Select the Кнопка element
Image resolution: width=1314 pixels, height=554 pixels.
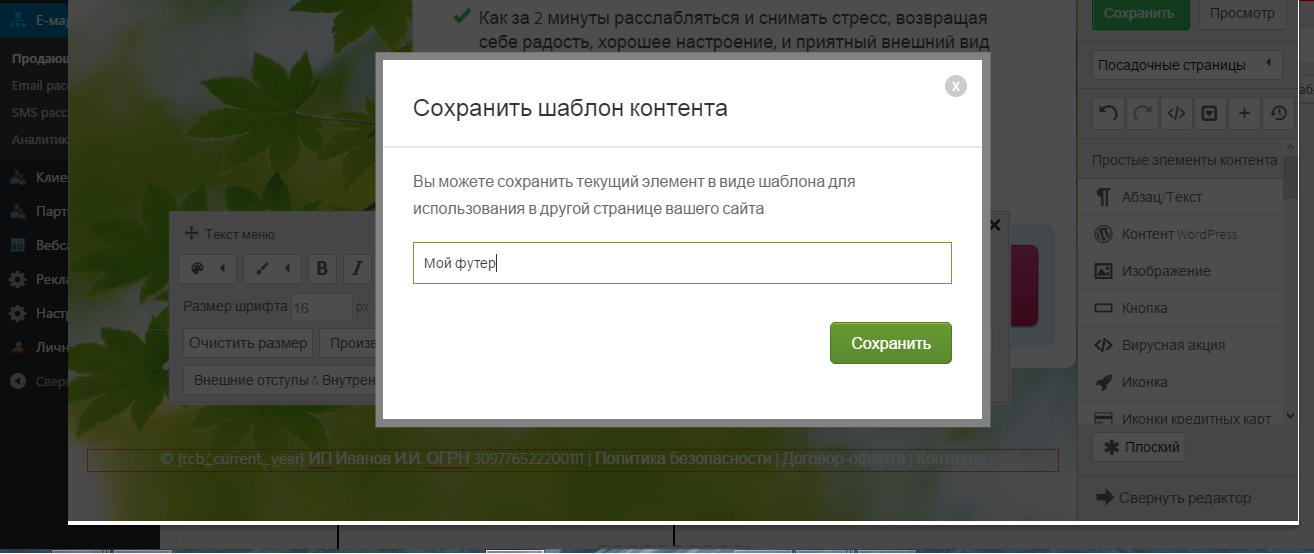pos(1180,308)
